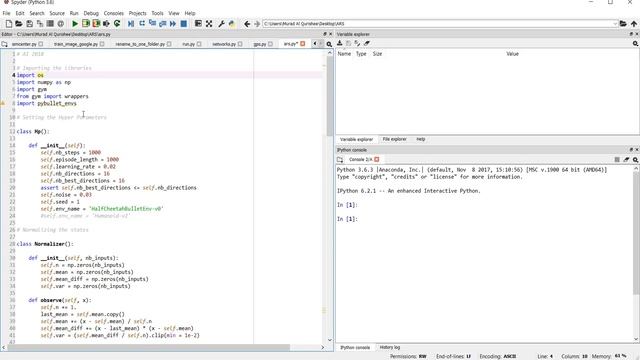Change to the parent directory
The height and width of the screenshot is (360, 640).
(634, 24)
